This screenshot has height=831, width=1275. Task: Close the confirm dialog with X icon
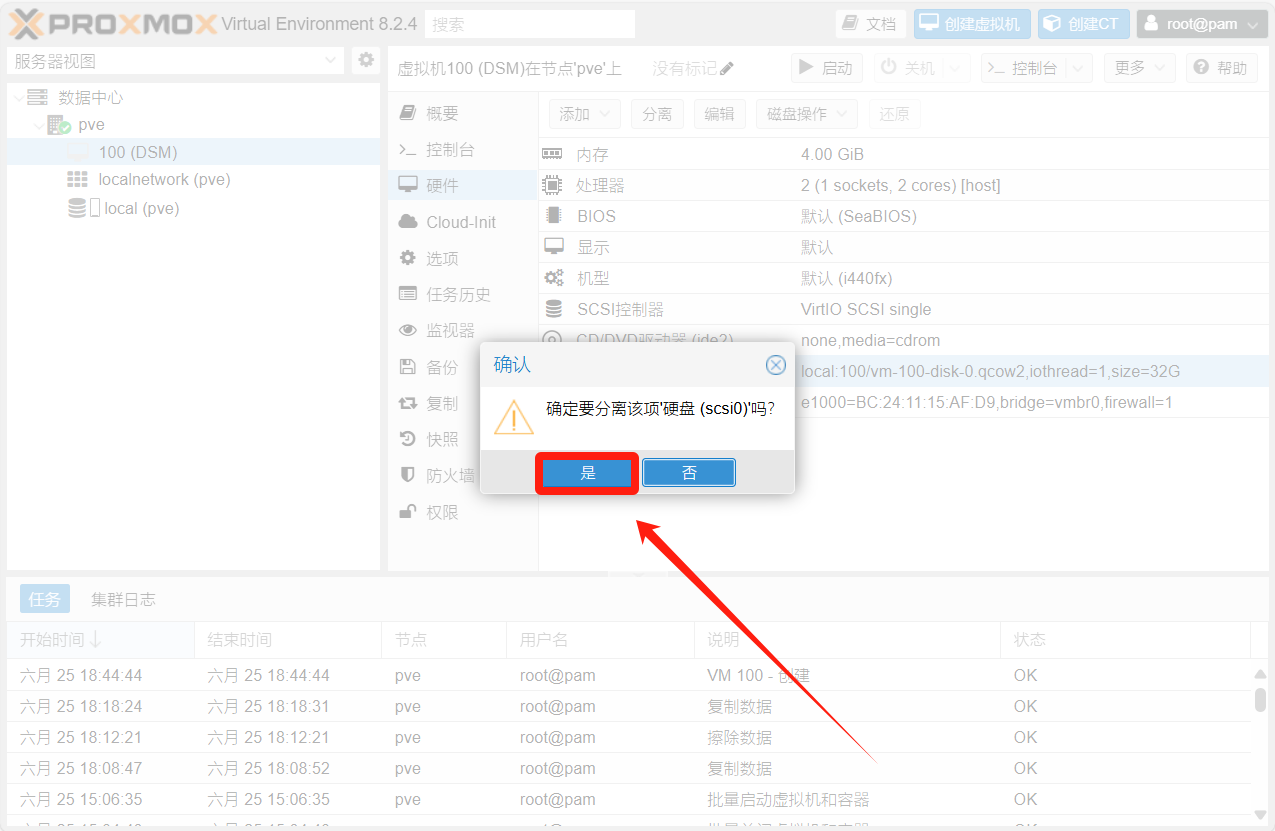tap(775, 365)
